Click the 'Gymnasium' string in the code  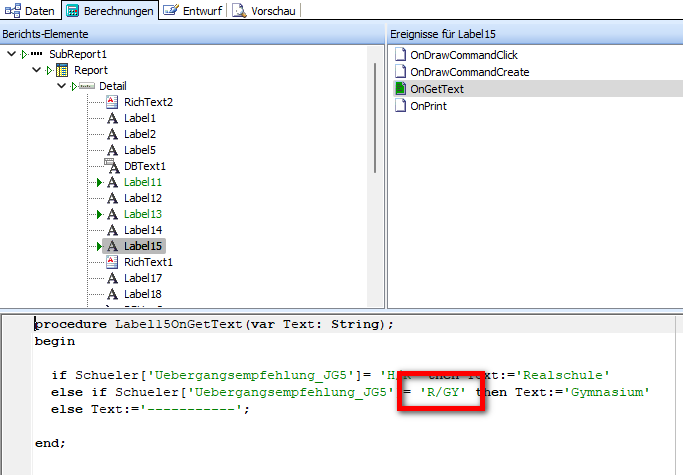pyautogui.click(x=607, y=392)
